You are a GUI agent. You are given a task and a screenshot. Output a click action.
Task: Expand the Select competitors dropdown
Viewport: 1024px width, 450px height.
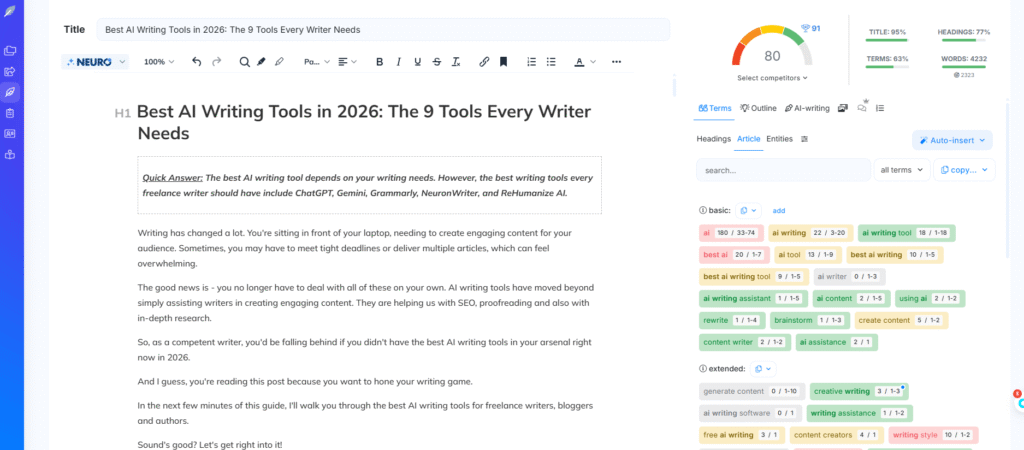(772, 78)
